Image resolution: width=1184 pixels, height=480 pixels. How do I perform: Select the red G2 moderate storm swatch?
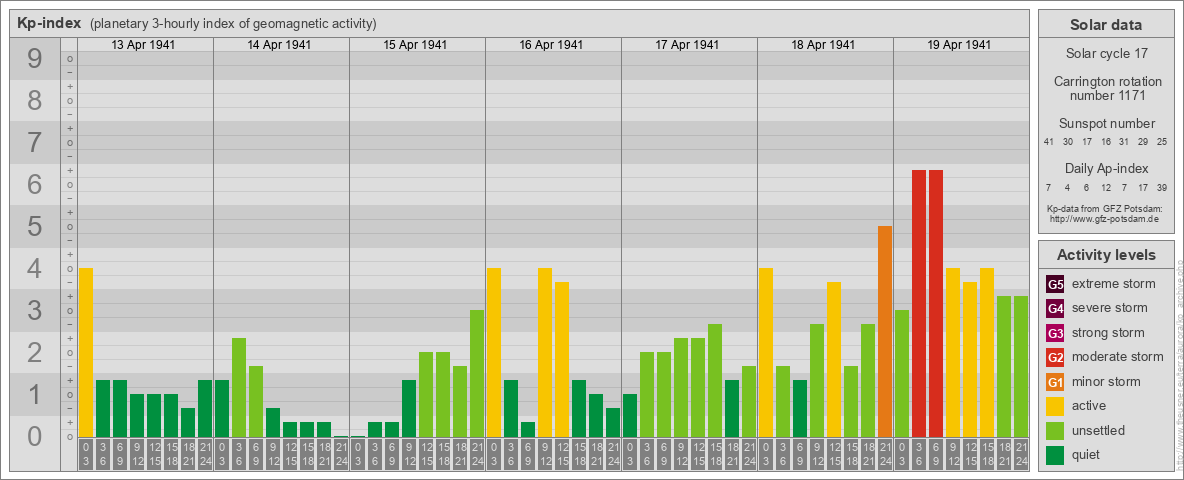point(1055,357)
